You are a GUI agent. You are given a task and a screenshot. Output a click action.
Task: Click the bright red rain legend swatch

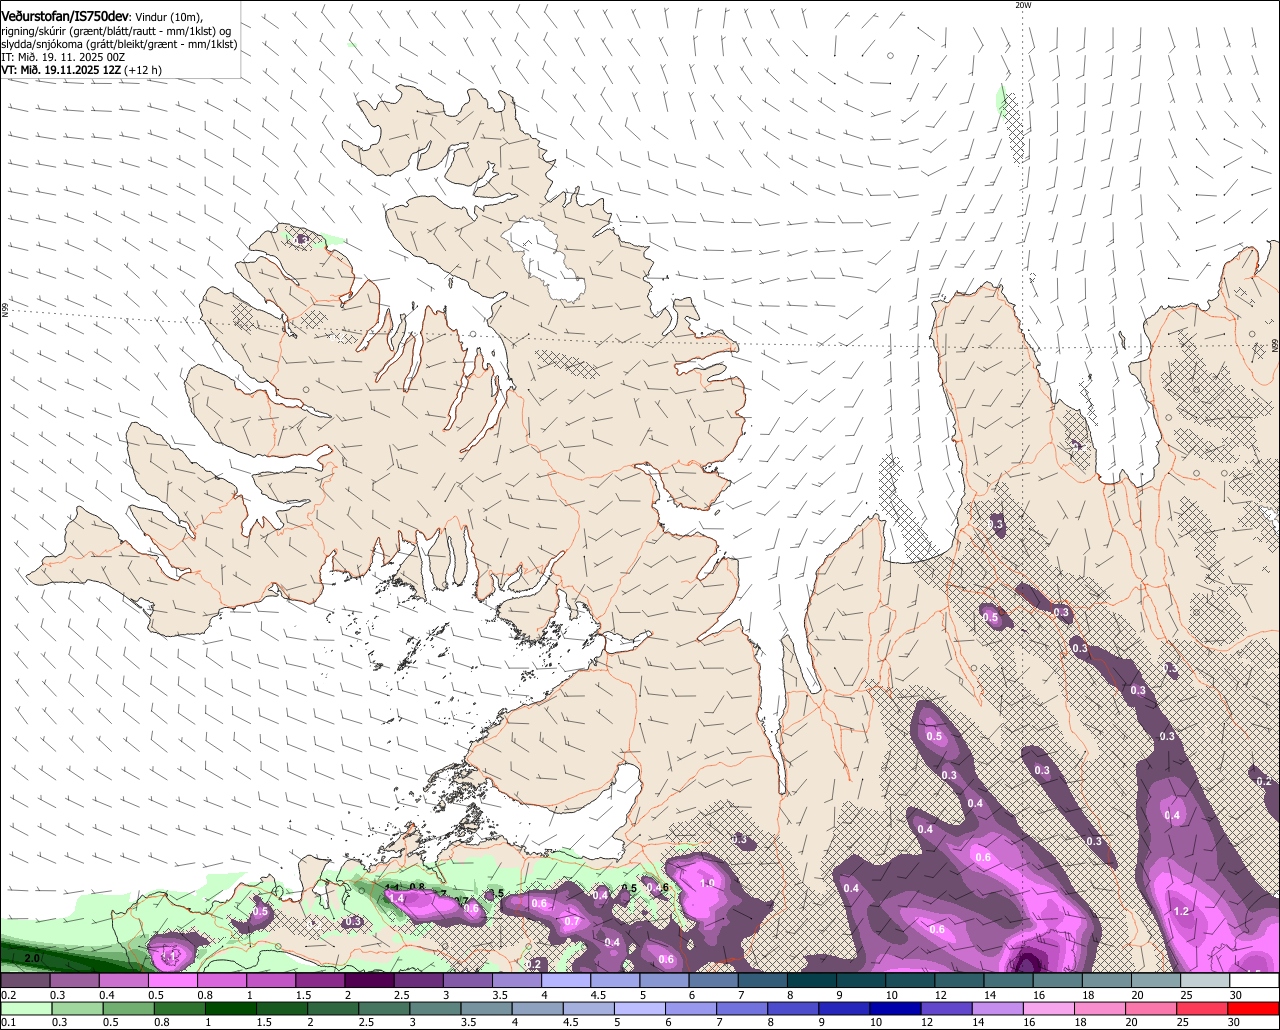(x=1255, y=1009)
